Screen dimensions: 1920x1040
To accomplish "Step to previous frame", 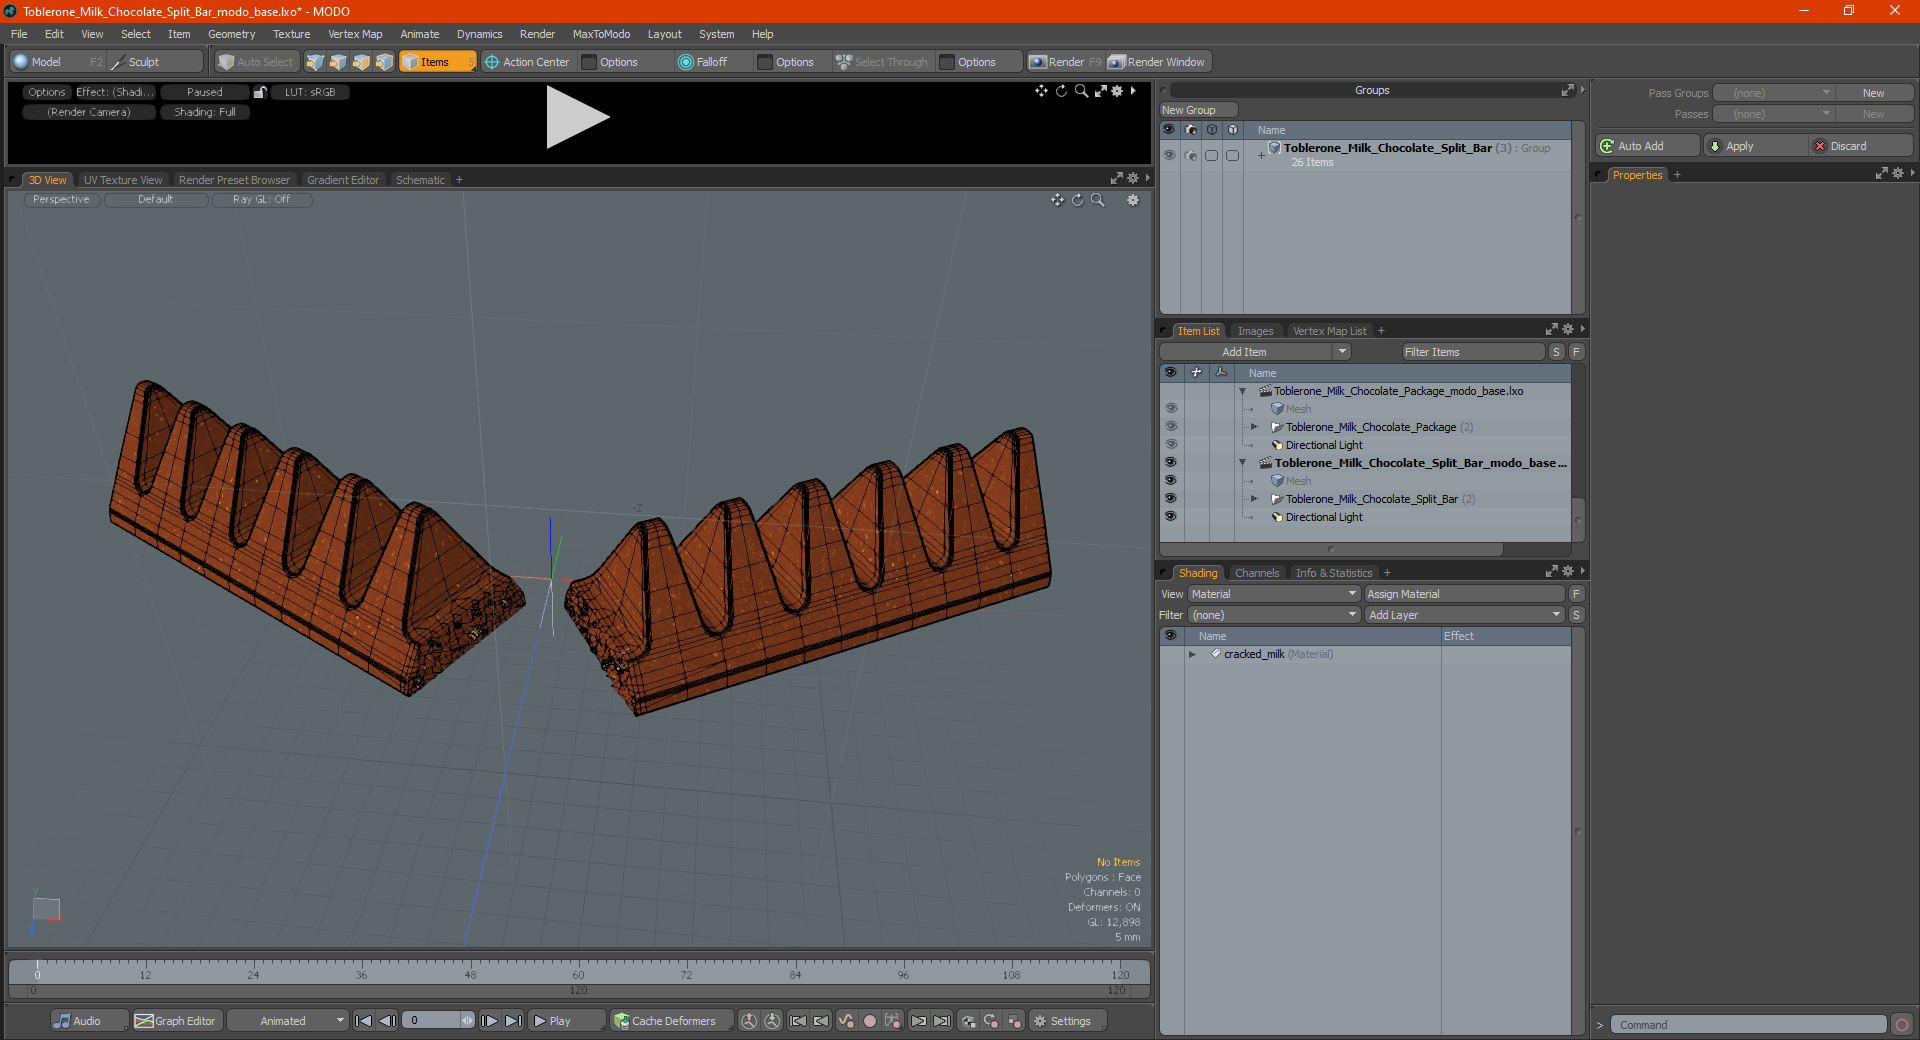I will pos(388,1021).
